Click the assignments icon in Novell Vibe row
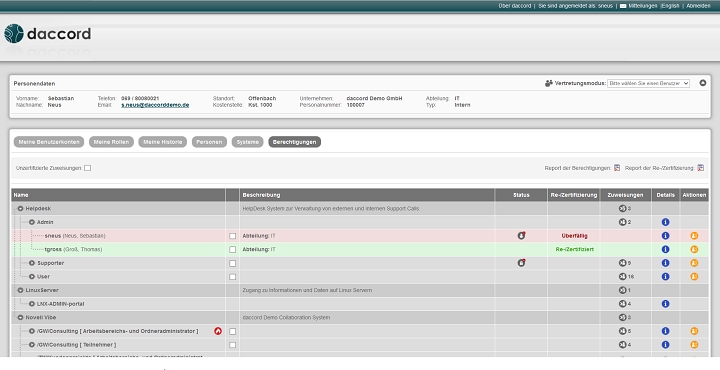This screenshot has width=720, height=370. (622, 318)
